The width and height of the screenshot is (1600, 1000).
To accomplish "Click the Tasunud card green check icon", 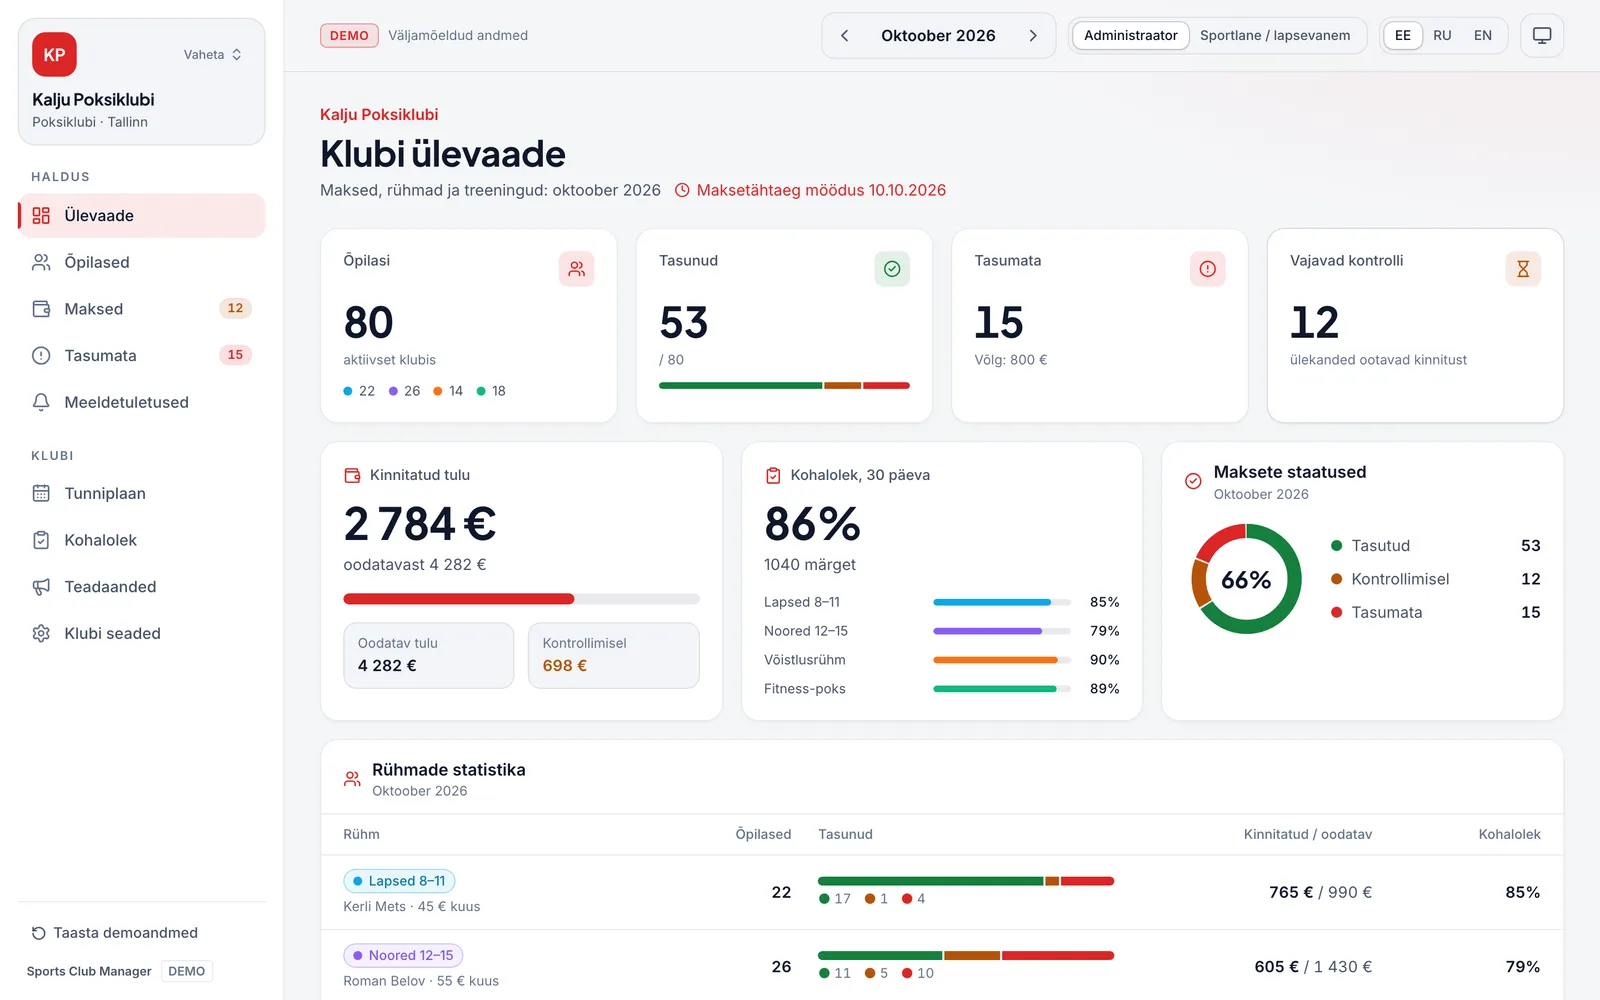I will pyautogui.click(x=892, y=269).
